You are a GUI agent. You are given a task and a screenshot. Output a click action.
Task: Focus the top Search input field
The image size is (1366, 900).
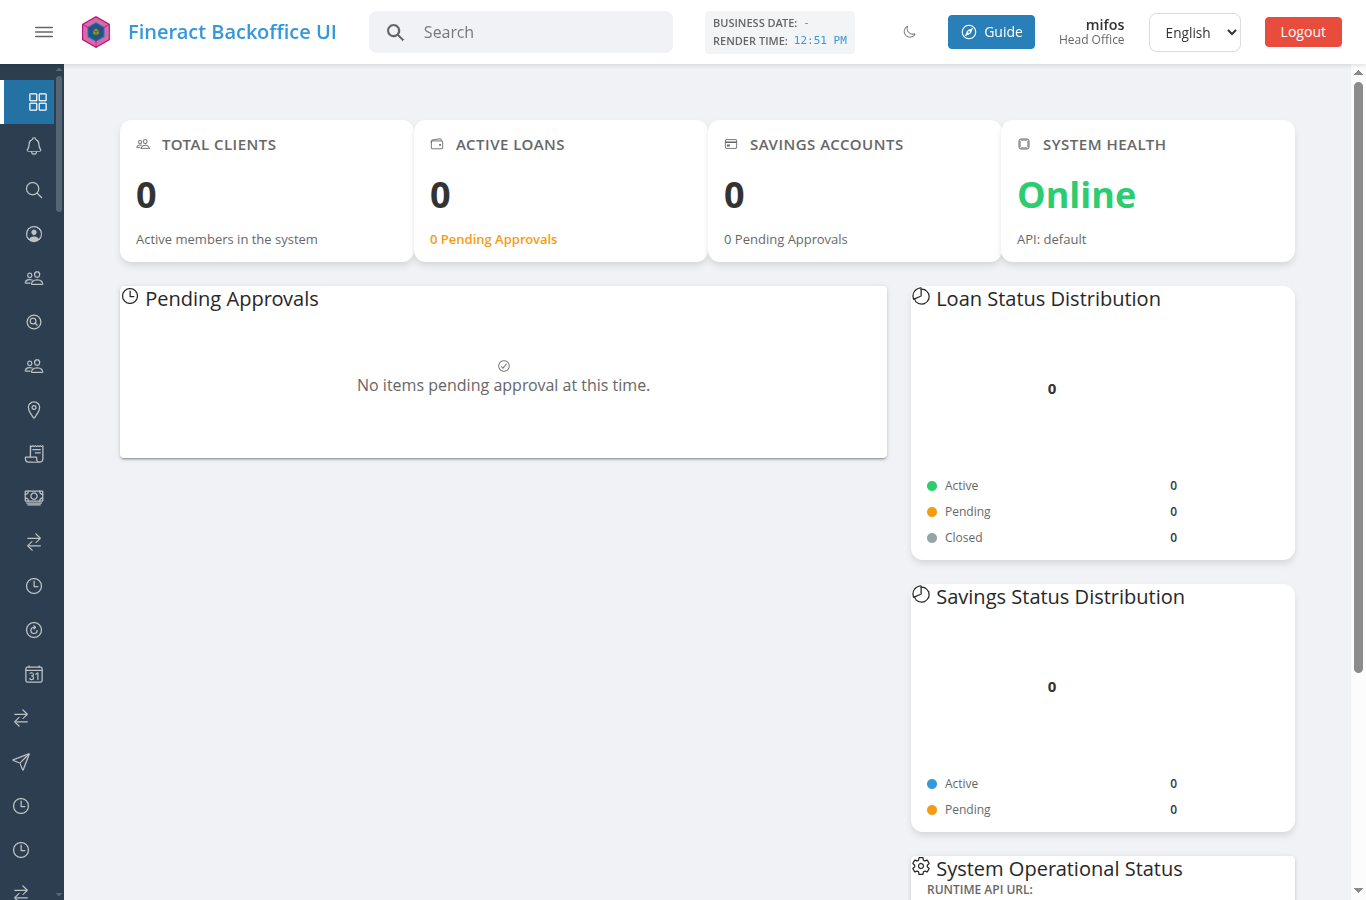pos(521,32)
